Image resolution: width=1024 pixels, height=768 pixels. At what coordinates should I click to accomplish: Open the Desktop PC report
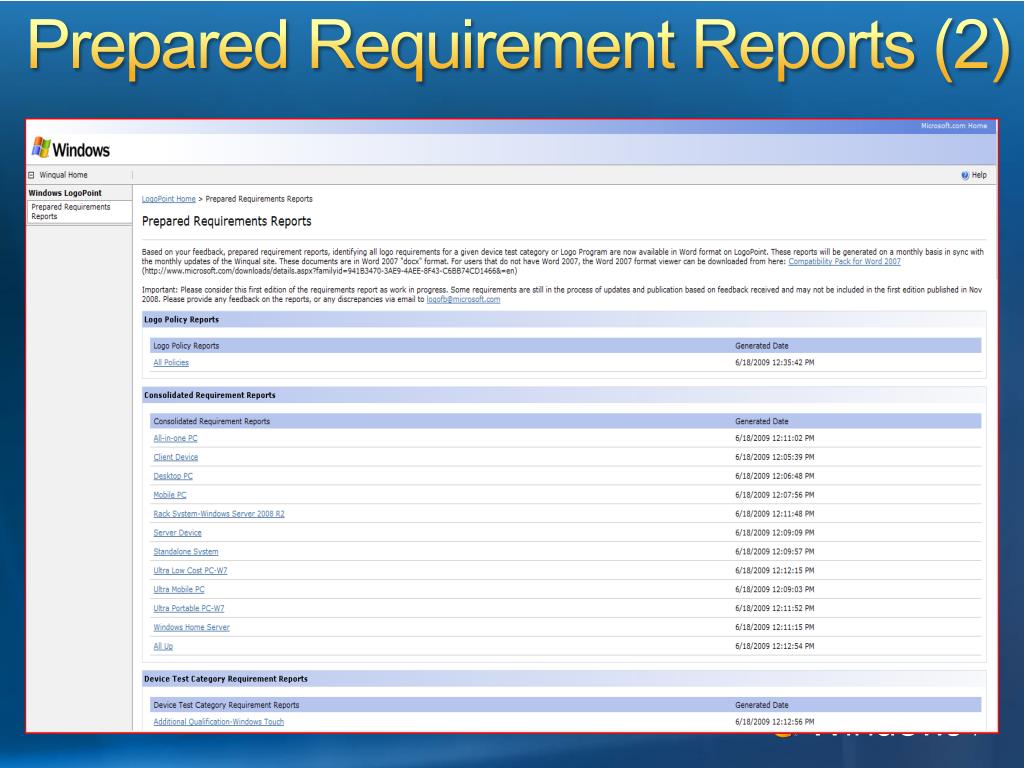173,476
